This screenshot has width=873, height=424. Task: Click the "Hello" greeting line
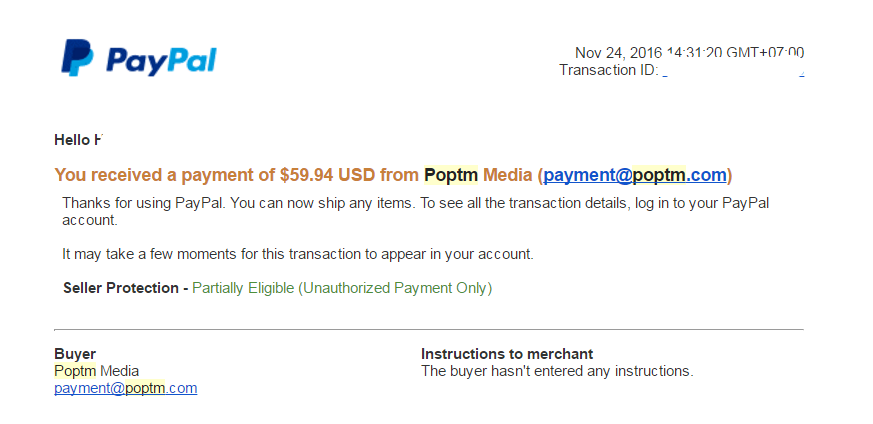[77, 140]
